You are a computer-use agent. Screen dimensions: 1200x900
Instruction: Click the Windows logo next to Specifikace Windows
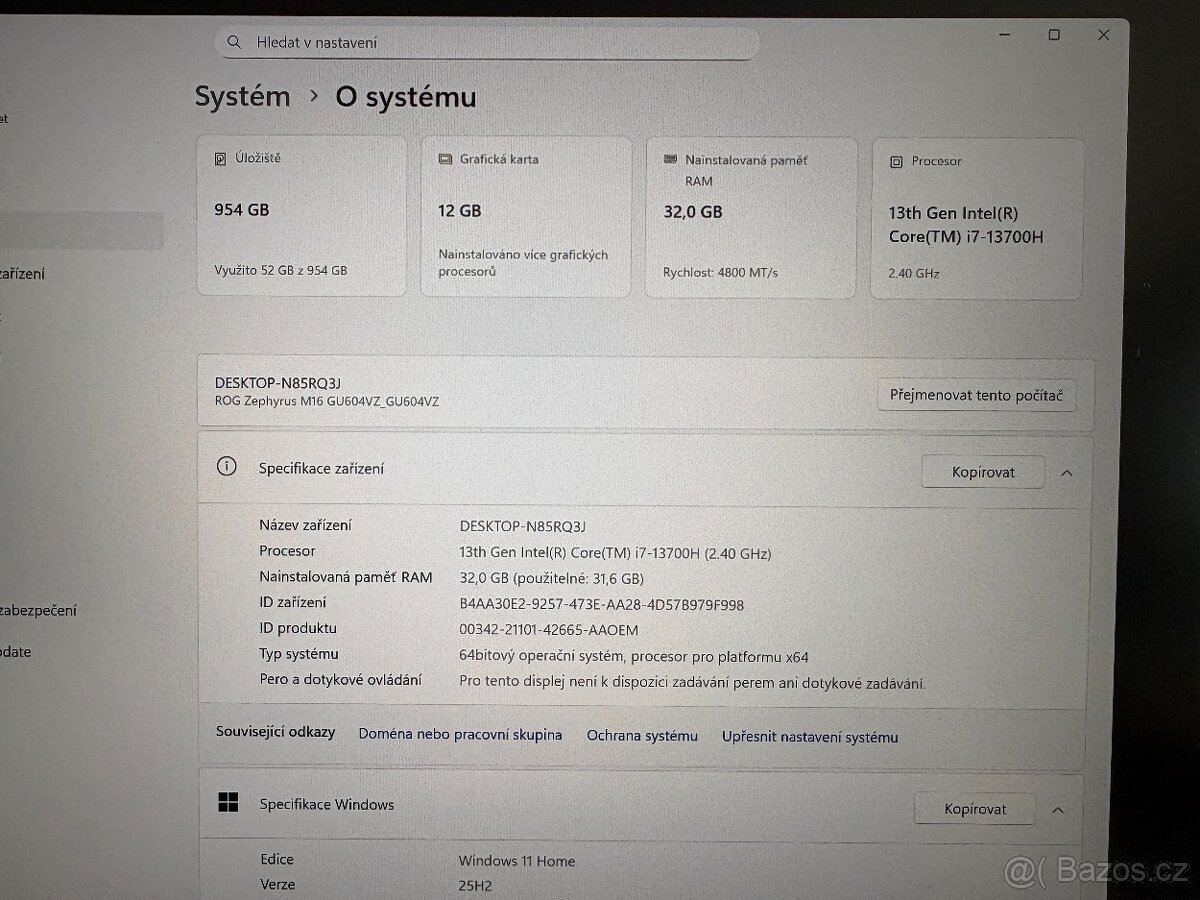(x=230, y=802)
